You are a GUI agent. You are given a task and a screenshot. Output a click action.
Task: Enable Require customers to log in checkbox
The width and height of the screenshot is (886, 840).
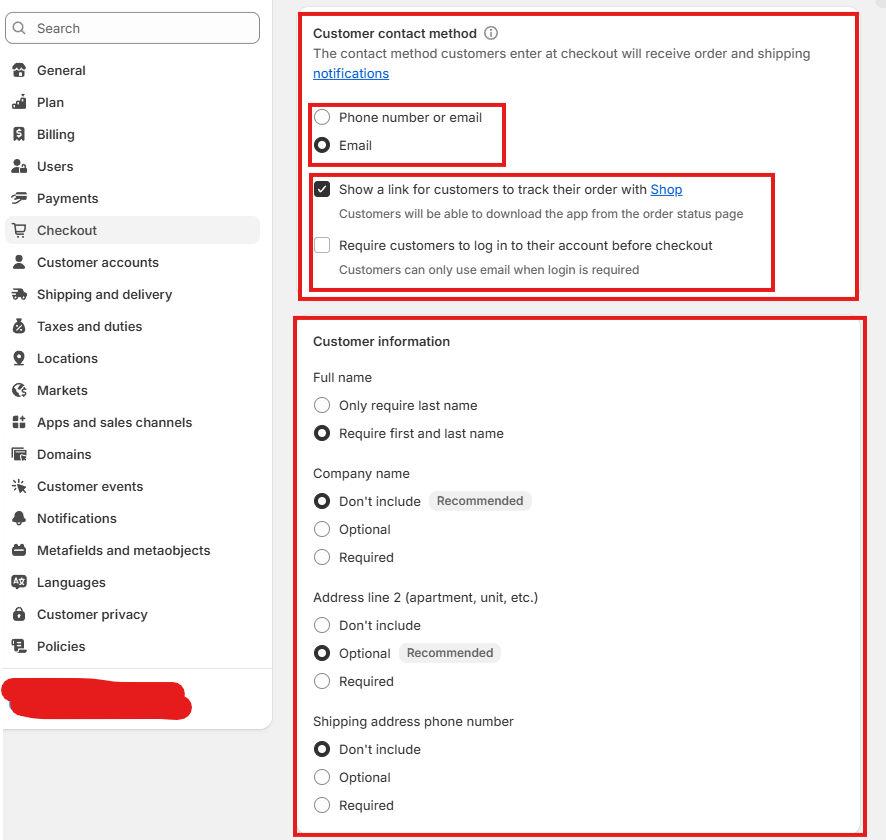322,245
